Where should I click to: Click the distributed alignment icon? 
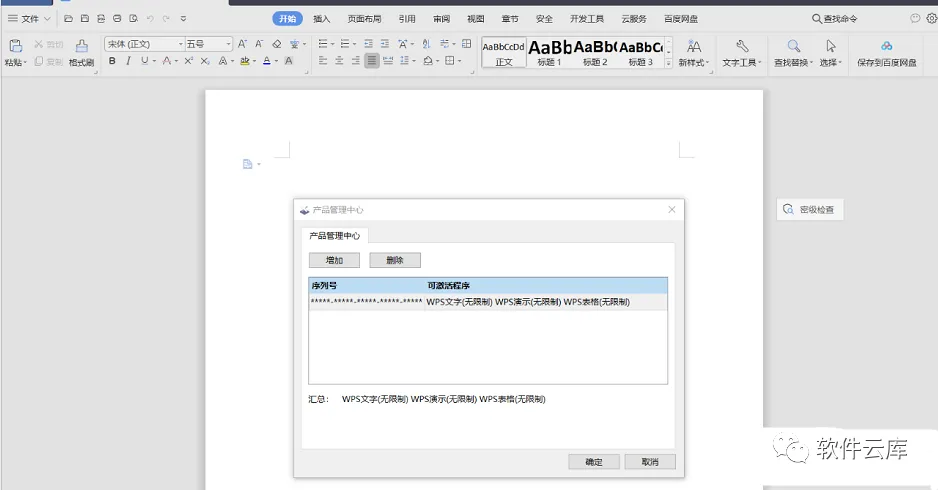388,60
